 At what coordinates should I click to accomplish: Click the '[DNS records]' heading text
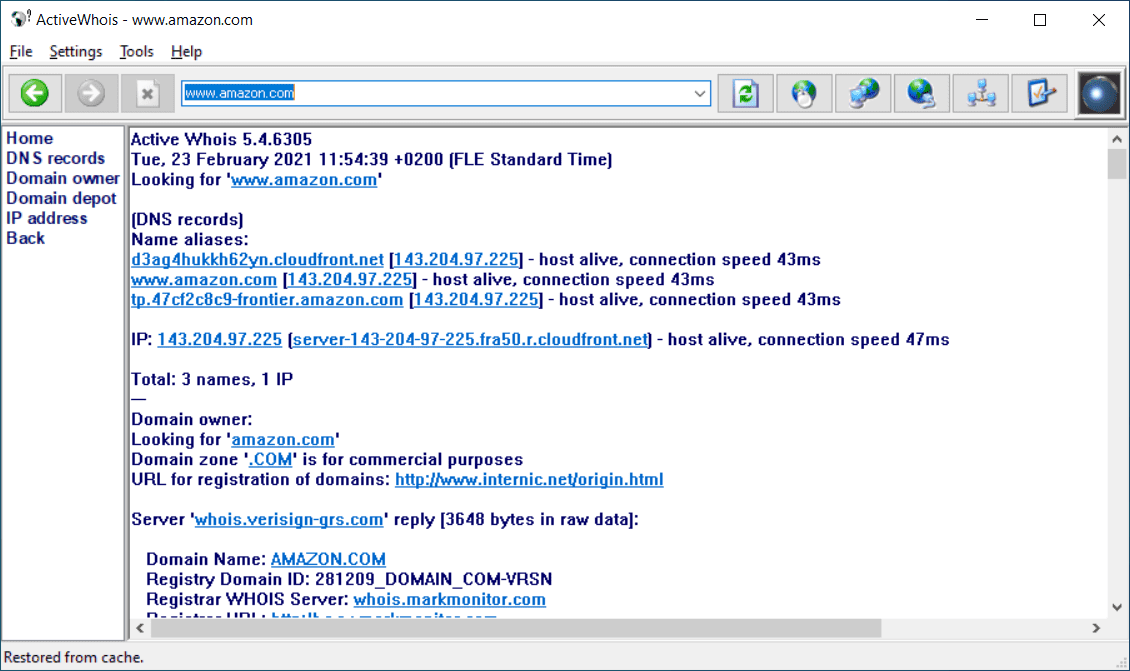pyautogui.click(x=187, y=219)
